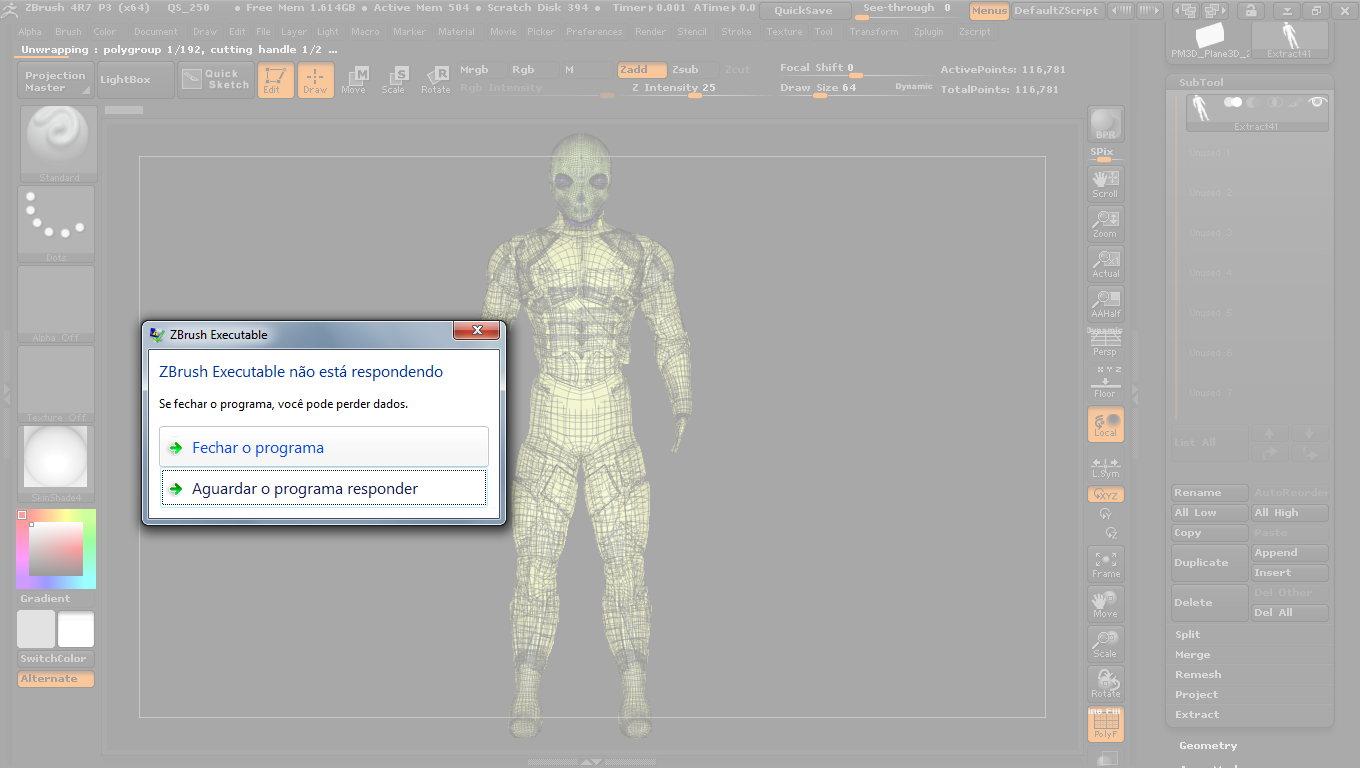Toggle PolyF polyframe display
1360x768 pixels.
pyautogui.click(x=1105, y=723)
